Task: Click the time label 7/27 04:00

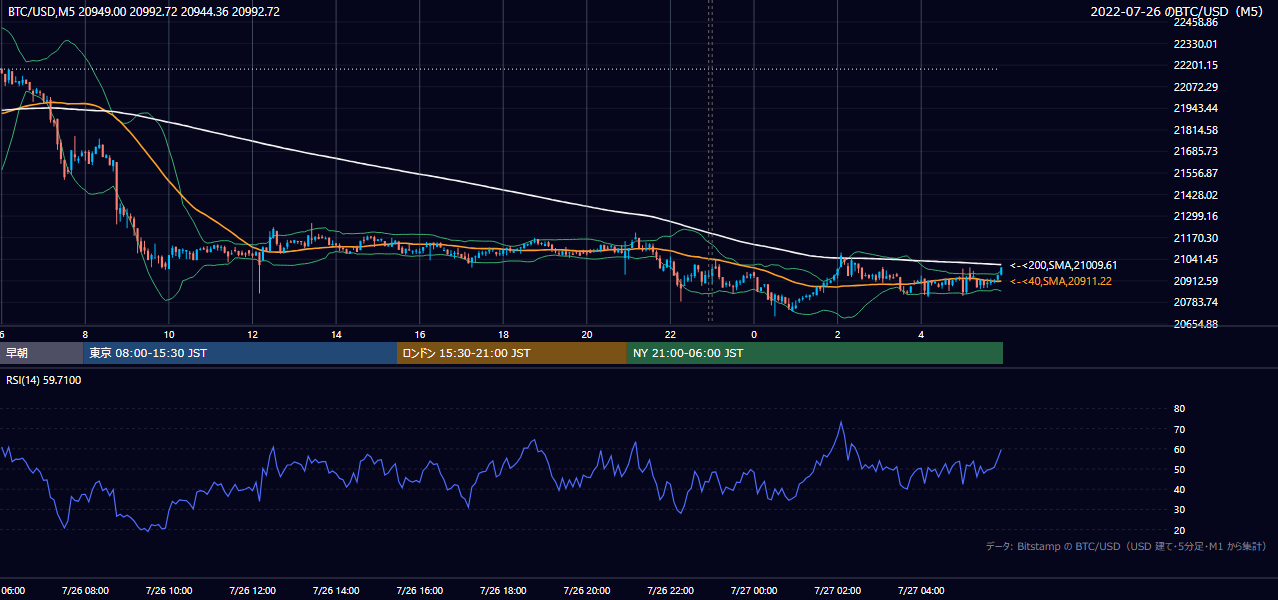Action: 921,591
